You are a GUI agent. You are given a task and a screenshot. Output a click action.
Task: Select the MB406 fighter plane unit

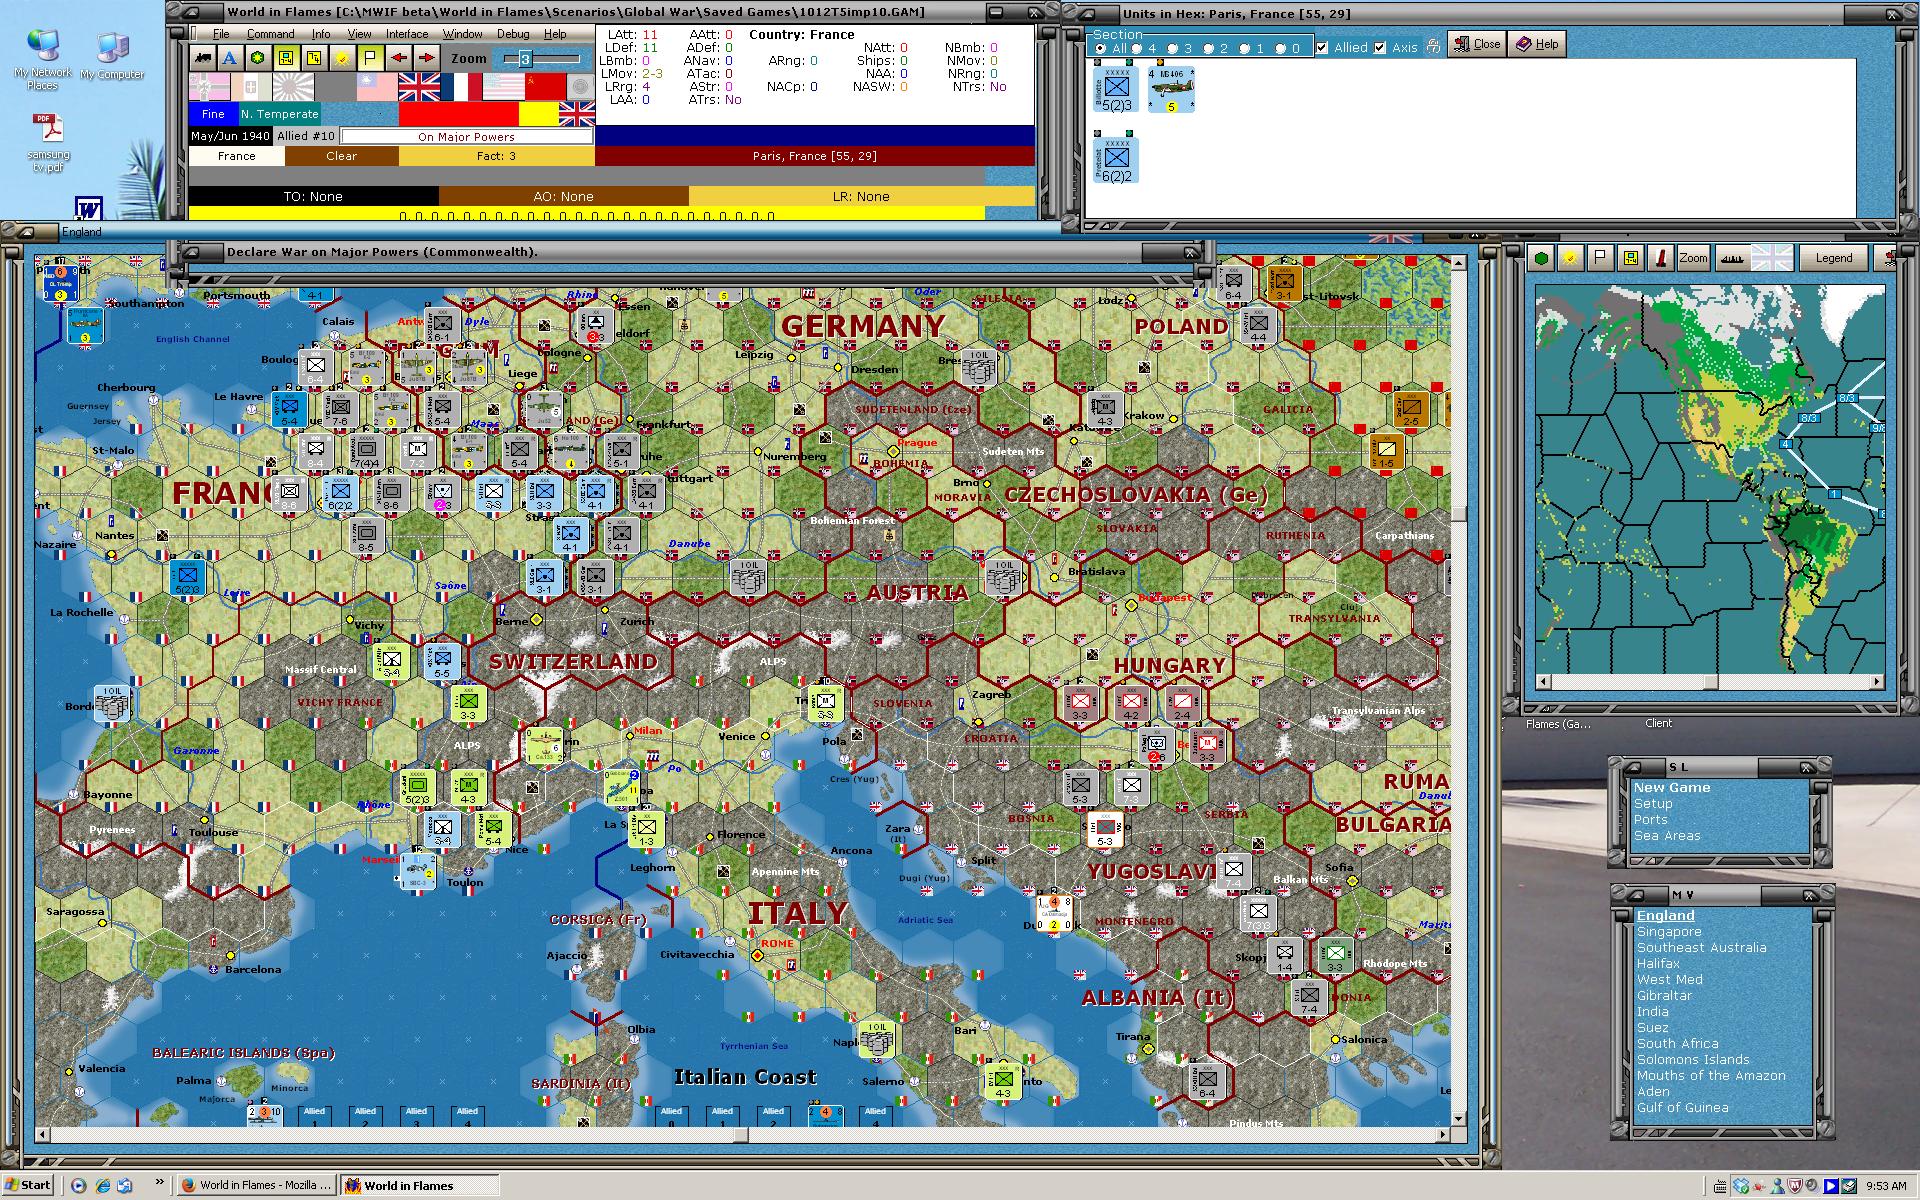coord(1171,90)
